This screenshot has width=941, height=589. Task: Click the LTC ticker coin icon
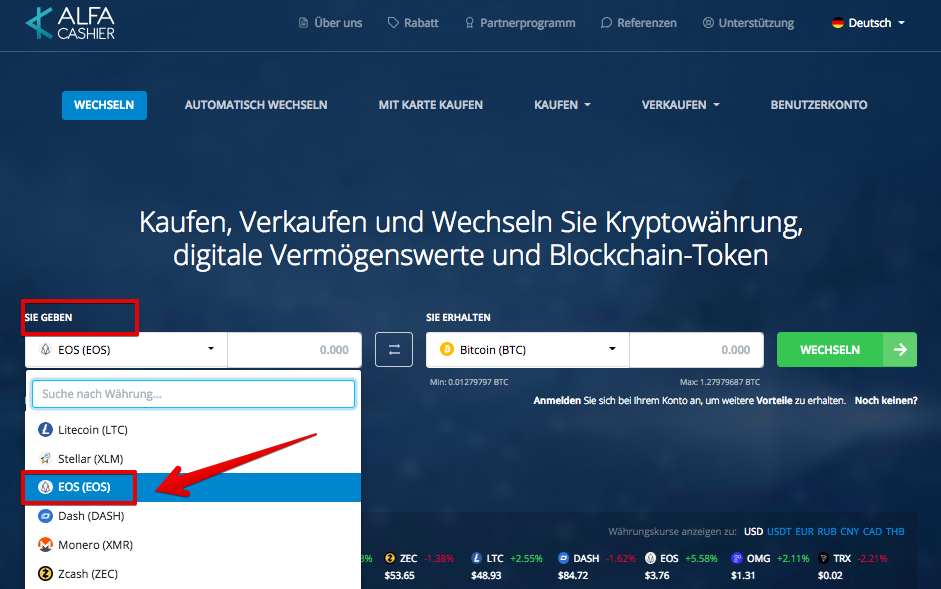[477, 558]
